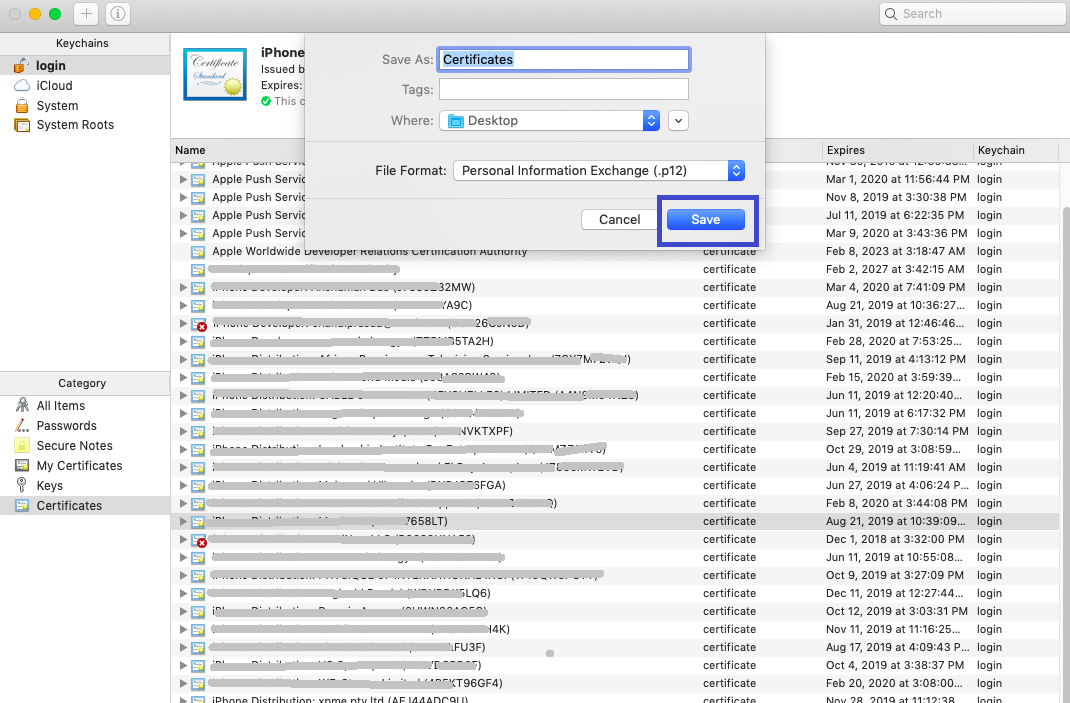Select the System keychain padlock icon
1070x703 pixels.
[x=22, y=105]
